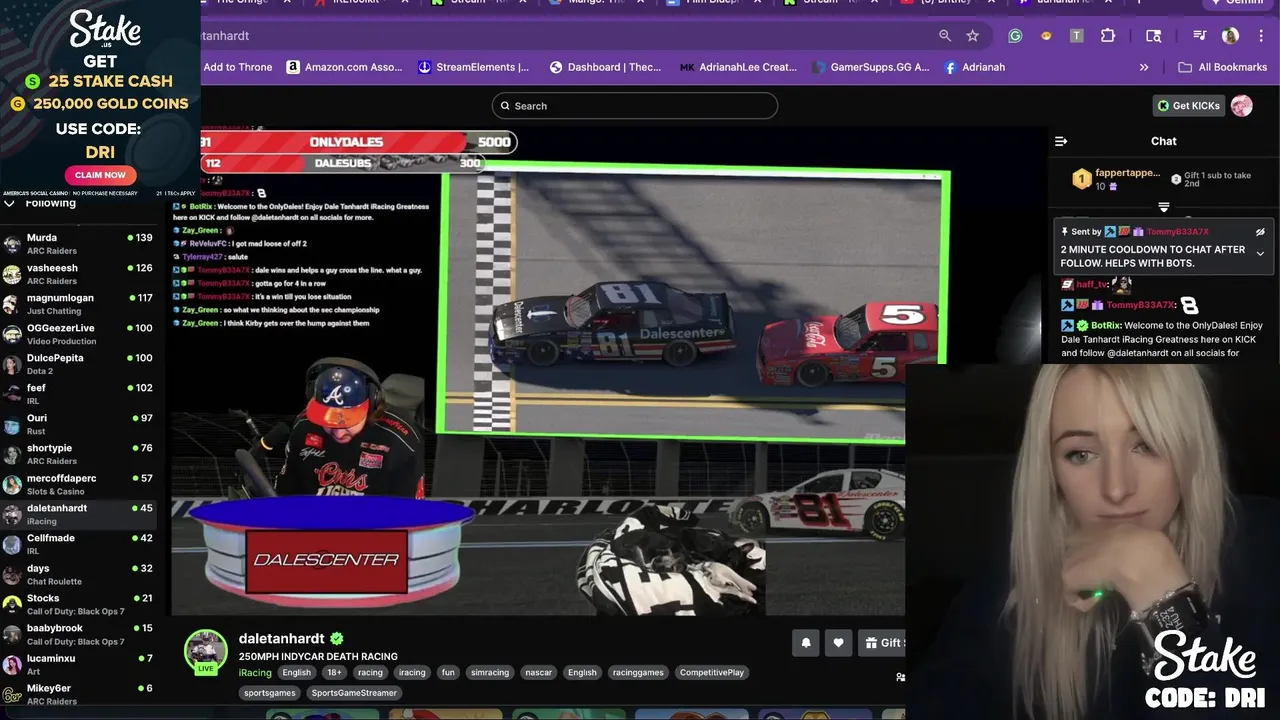Open the Amazon.com Associates bookmark

pos(344,67)
